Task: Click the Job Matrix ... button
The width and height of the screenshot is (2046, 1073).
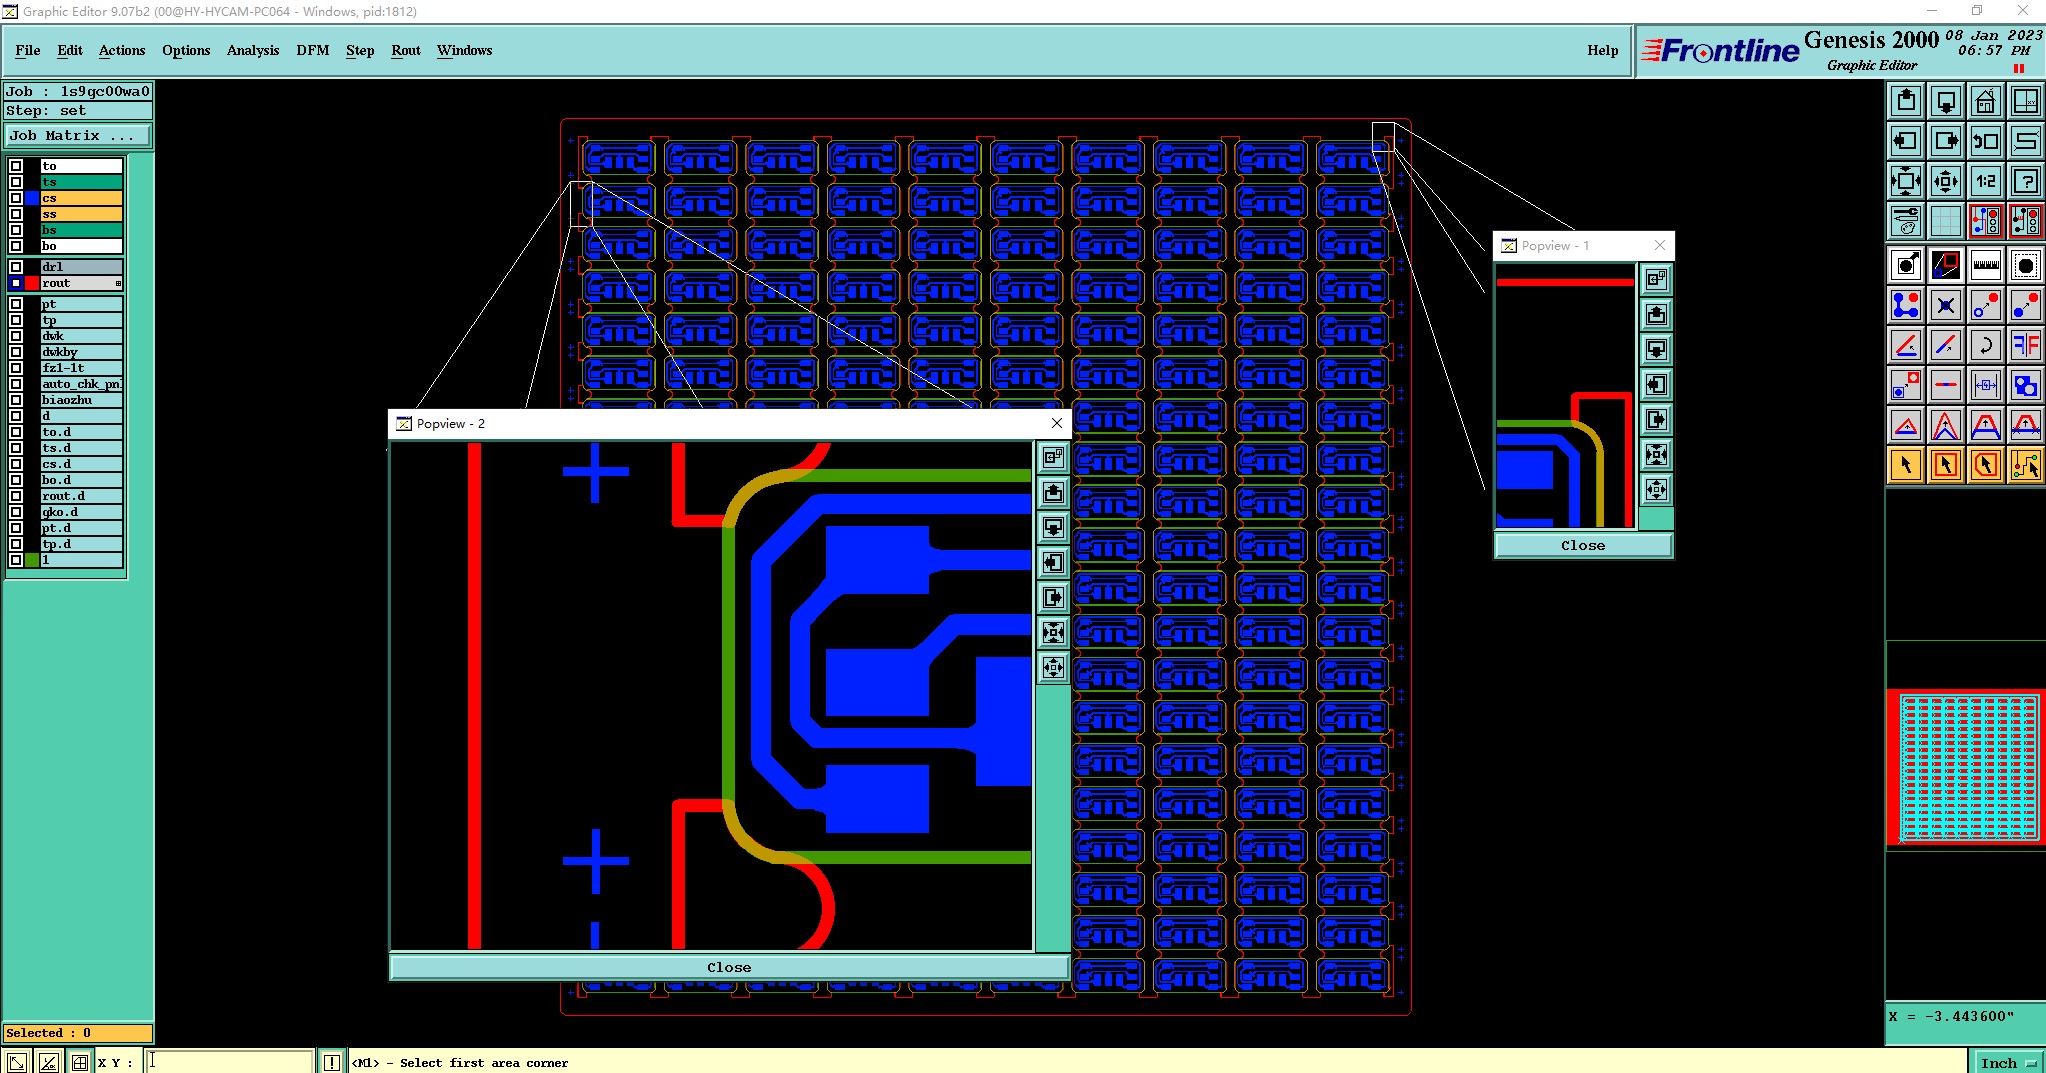Action: (x=79, y=136)
